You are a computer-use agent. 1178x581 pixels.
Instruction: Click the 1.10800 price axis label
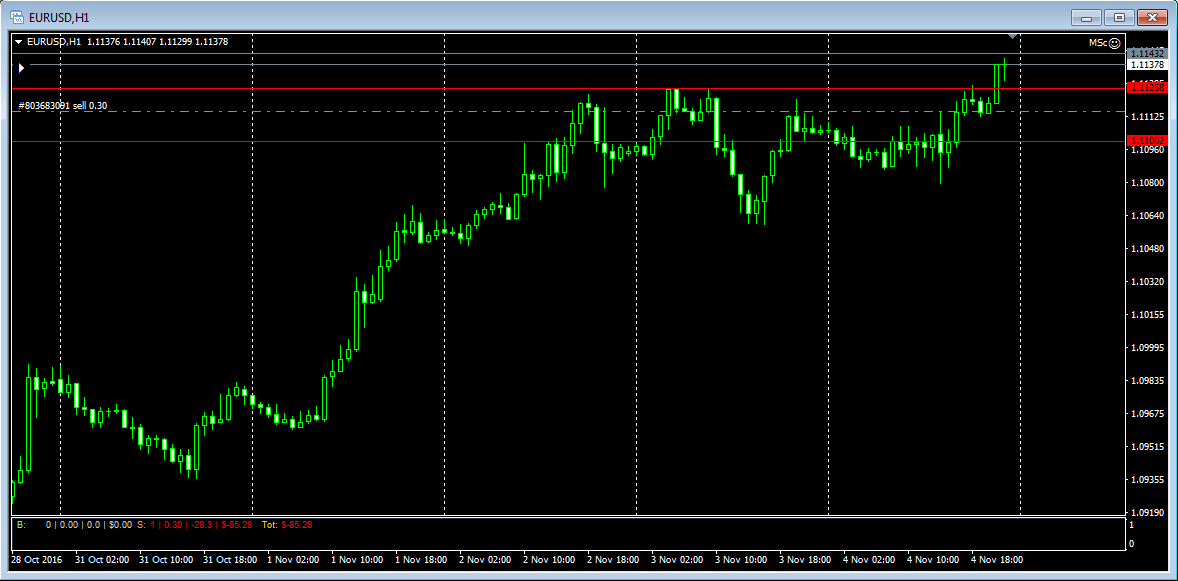click(x=1146, y=183)
